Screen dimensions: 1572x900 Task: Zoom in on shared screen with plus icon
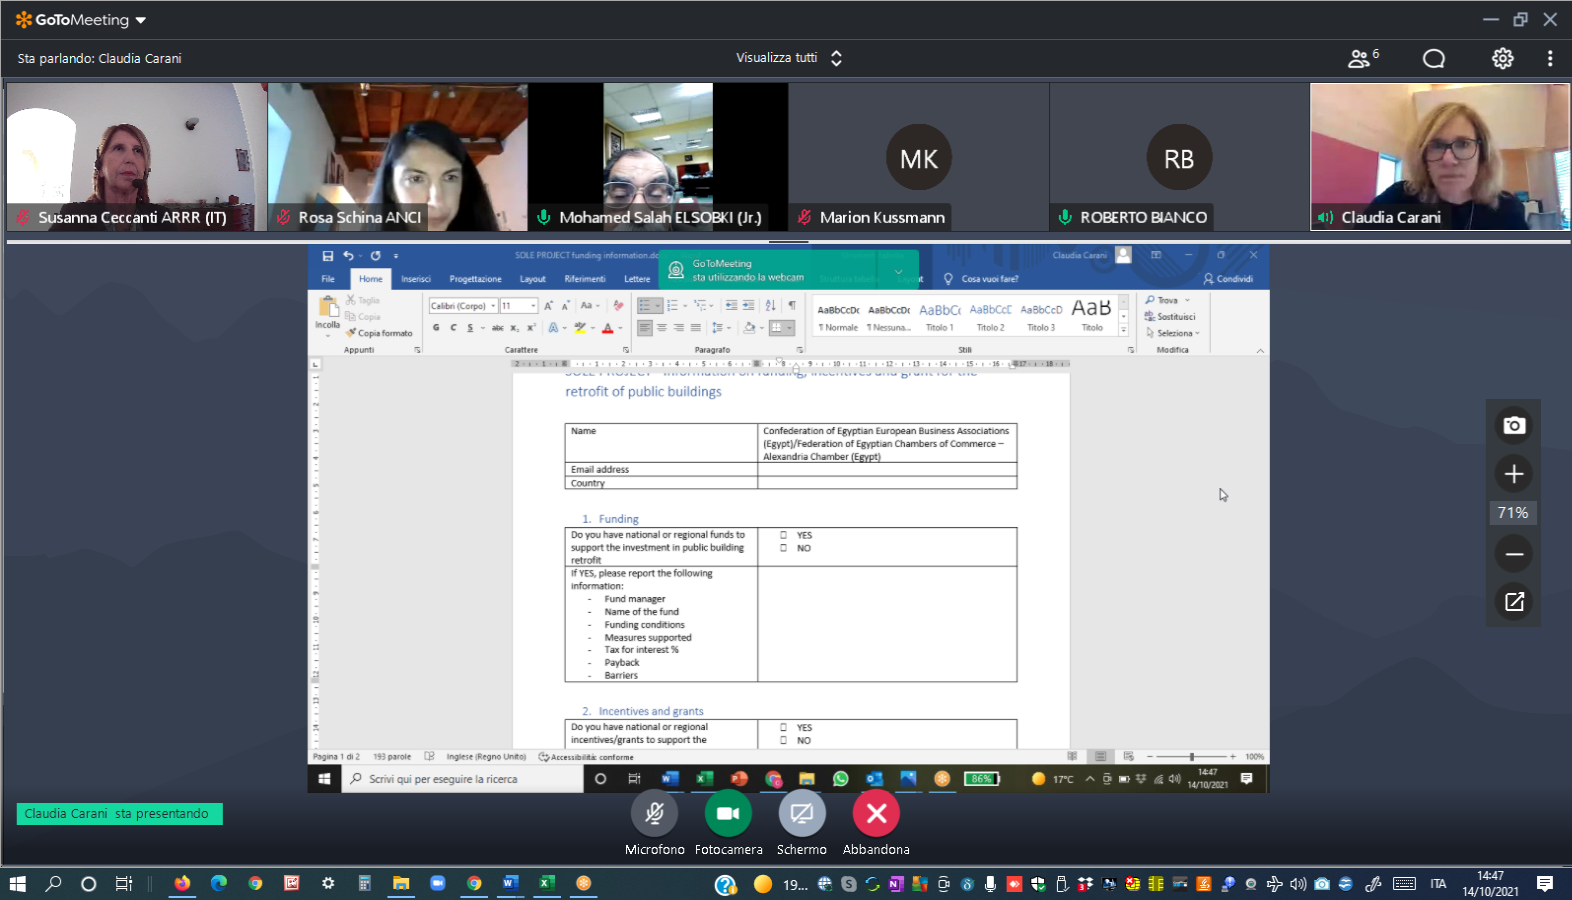[x=1514, y=474]
